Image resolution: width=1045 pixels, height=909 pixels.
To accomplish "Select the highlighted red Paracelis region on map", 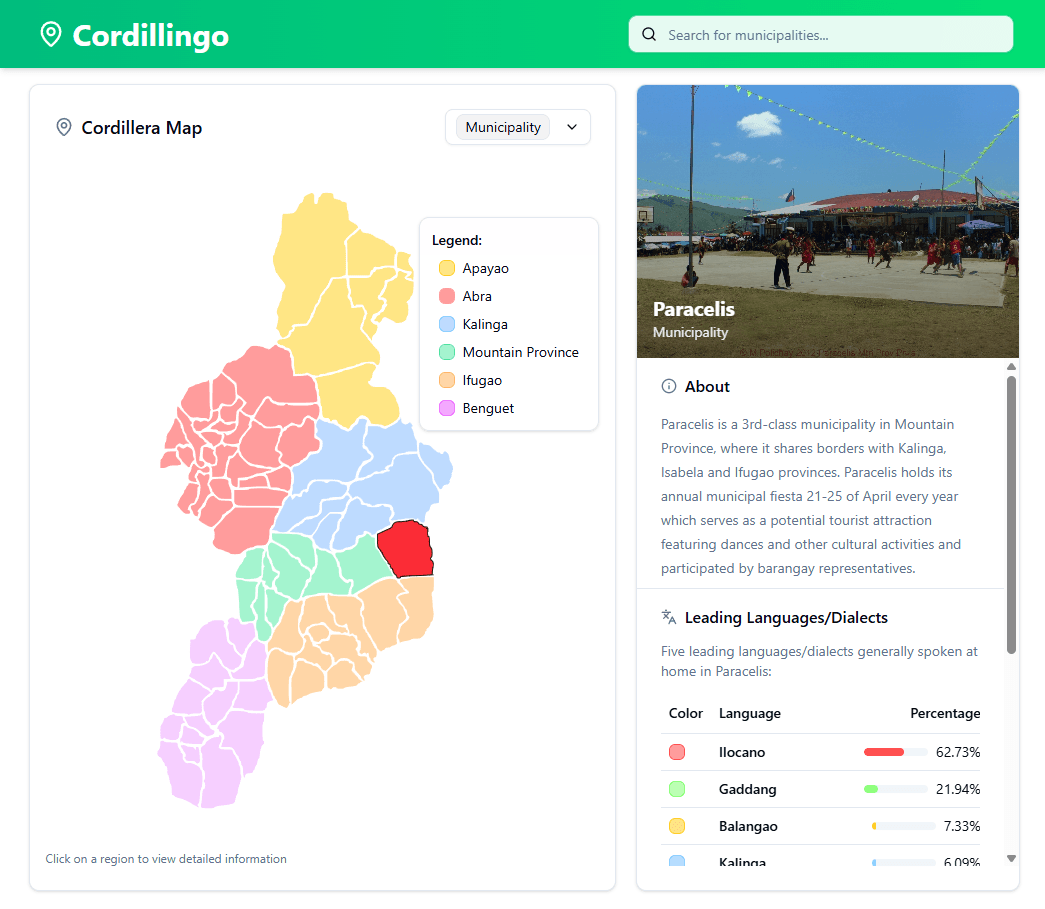I will [x=407, y=549].
